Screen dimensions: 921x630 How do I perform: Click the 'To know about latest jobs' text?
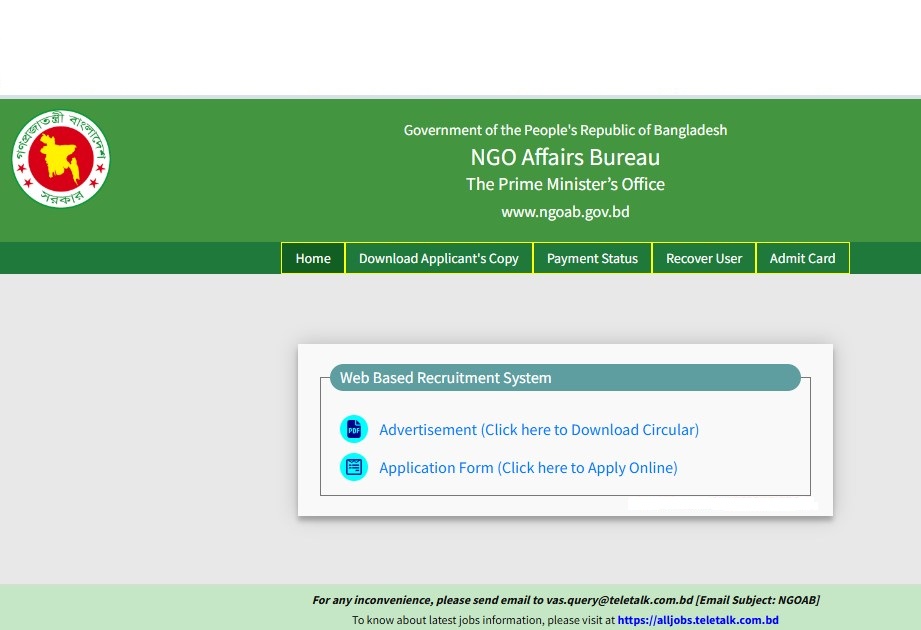pyautogui.click(x=483, y=620)
